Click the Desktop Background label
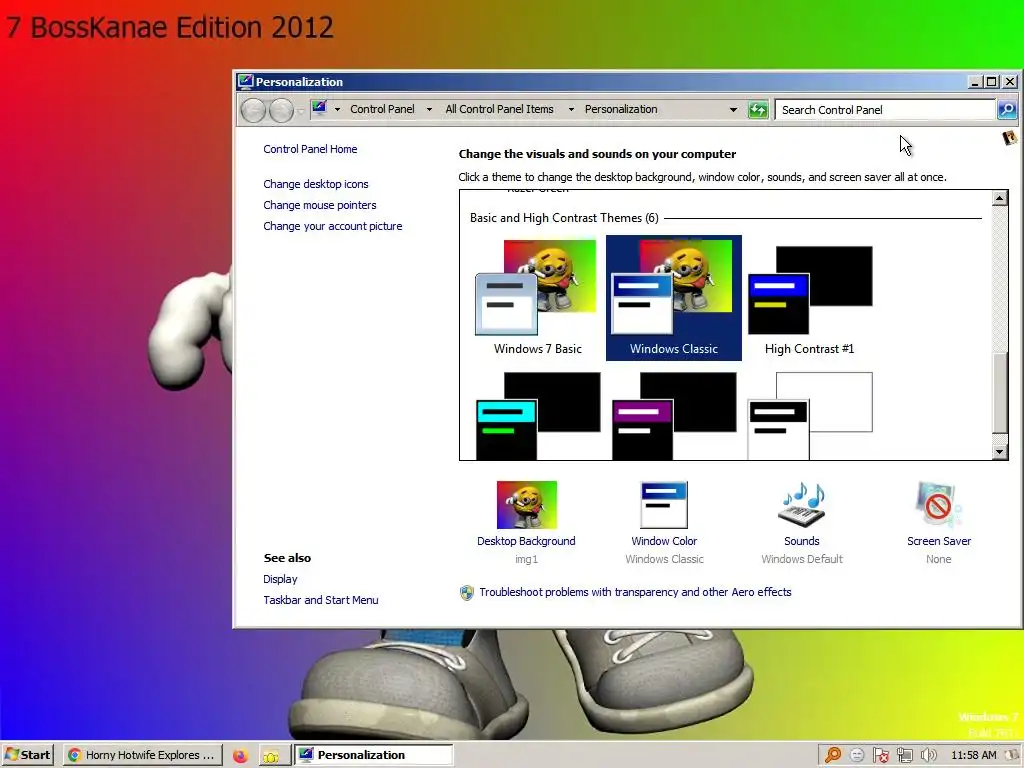Viewport: 1024px width, 768px height. tap(526, 541)
